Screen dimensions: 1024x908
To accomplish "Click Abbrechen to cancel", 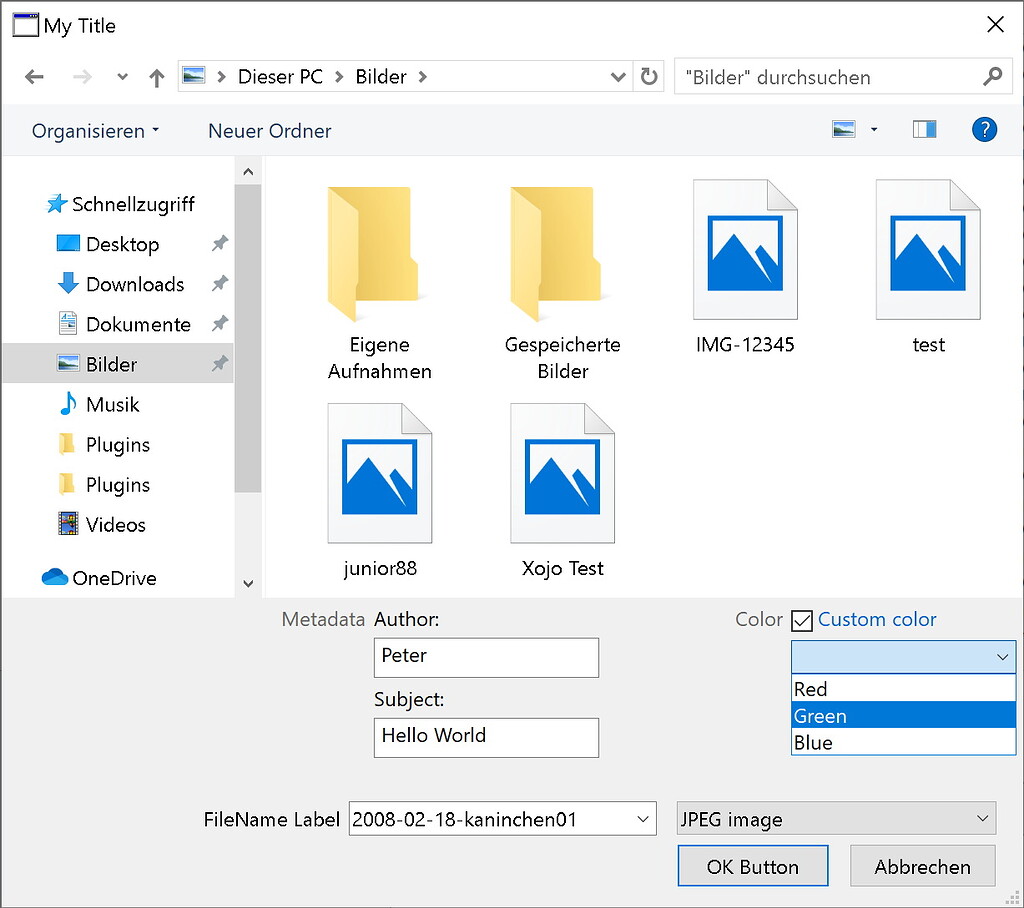I will pyautogui.click(x=922, y=866).
